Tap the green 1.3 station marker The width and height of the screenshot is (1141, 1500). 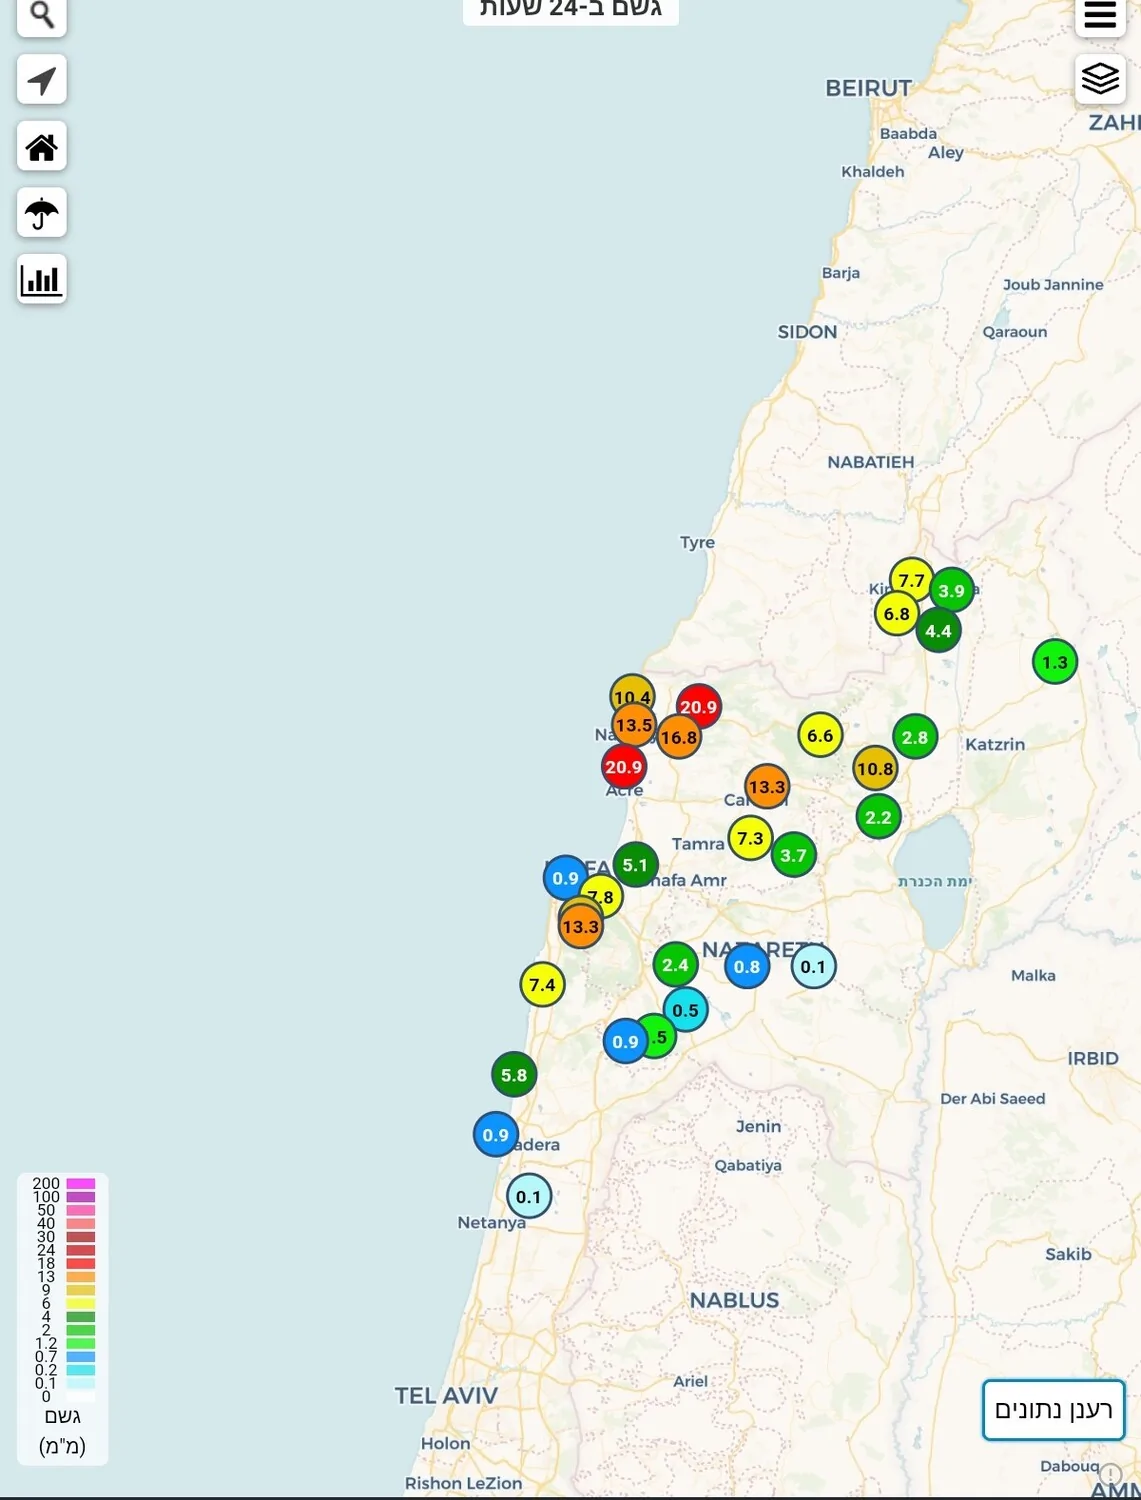[x=1055, y=662]
